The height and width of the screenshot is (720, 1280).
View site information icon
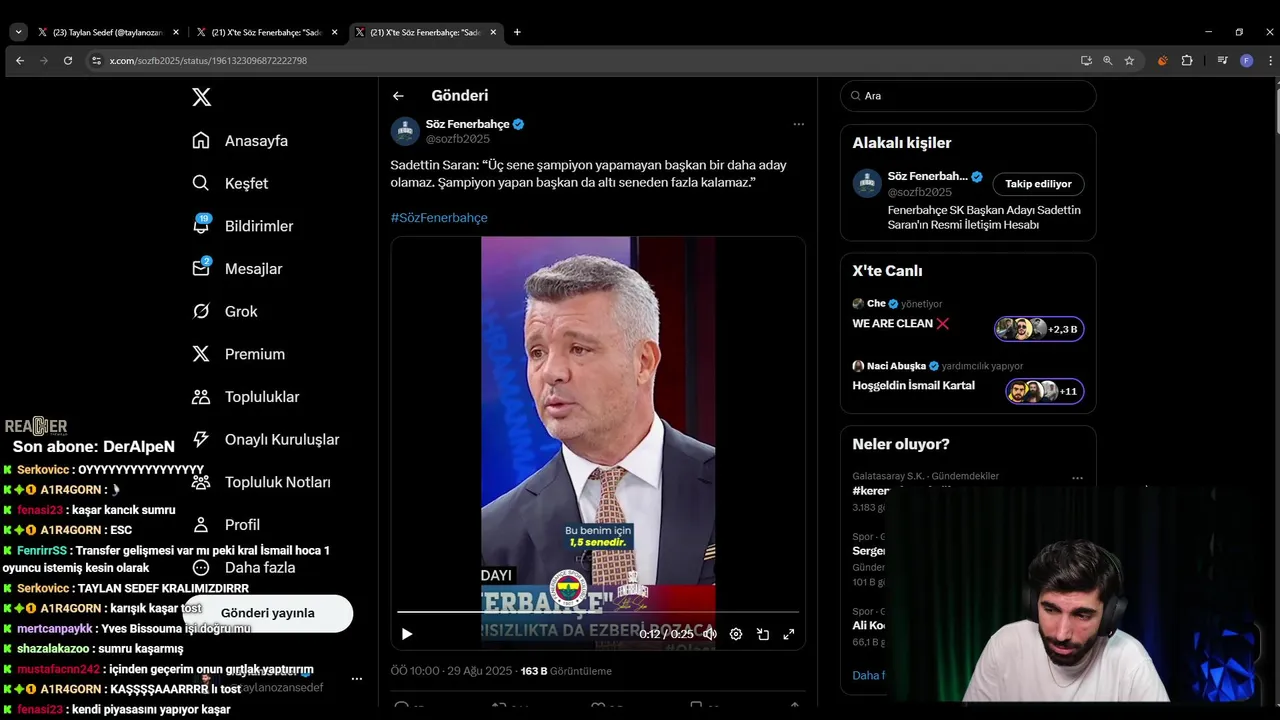[97, 61]
